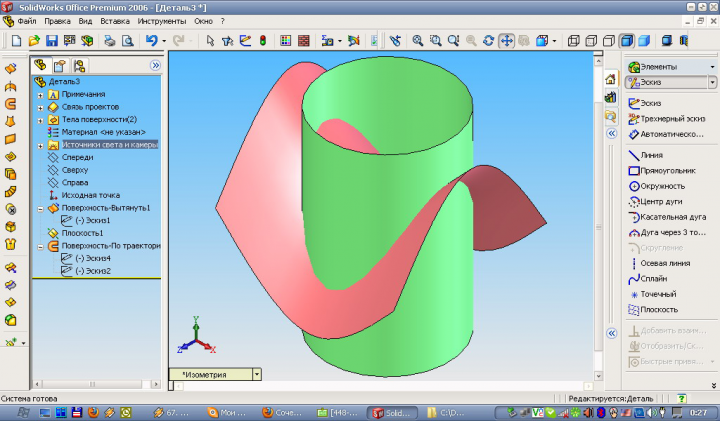Open a file with the folder icon
Screen dimensions: 720x421
(34, 41)
